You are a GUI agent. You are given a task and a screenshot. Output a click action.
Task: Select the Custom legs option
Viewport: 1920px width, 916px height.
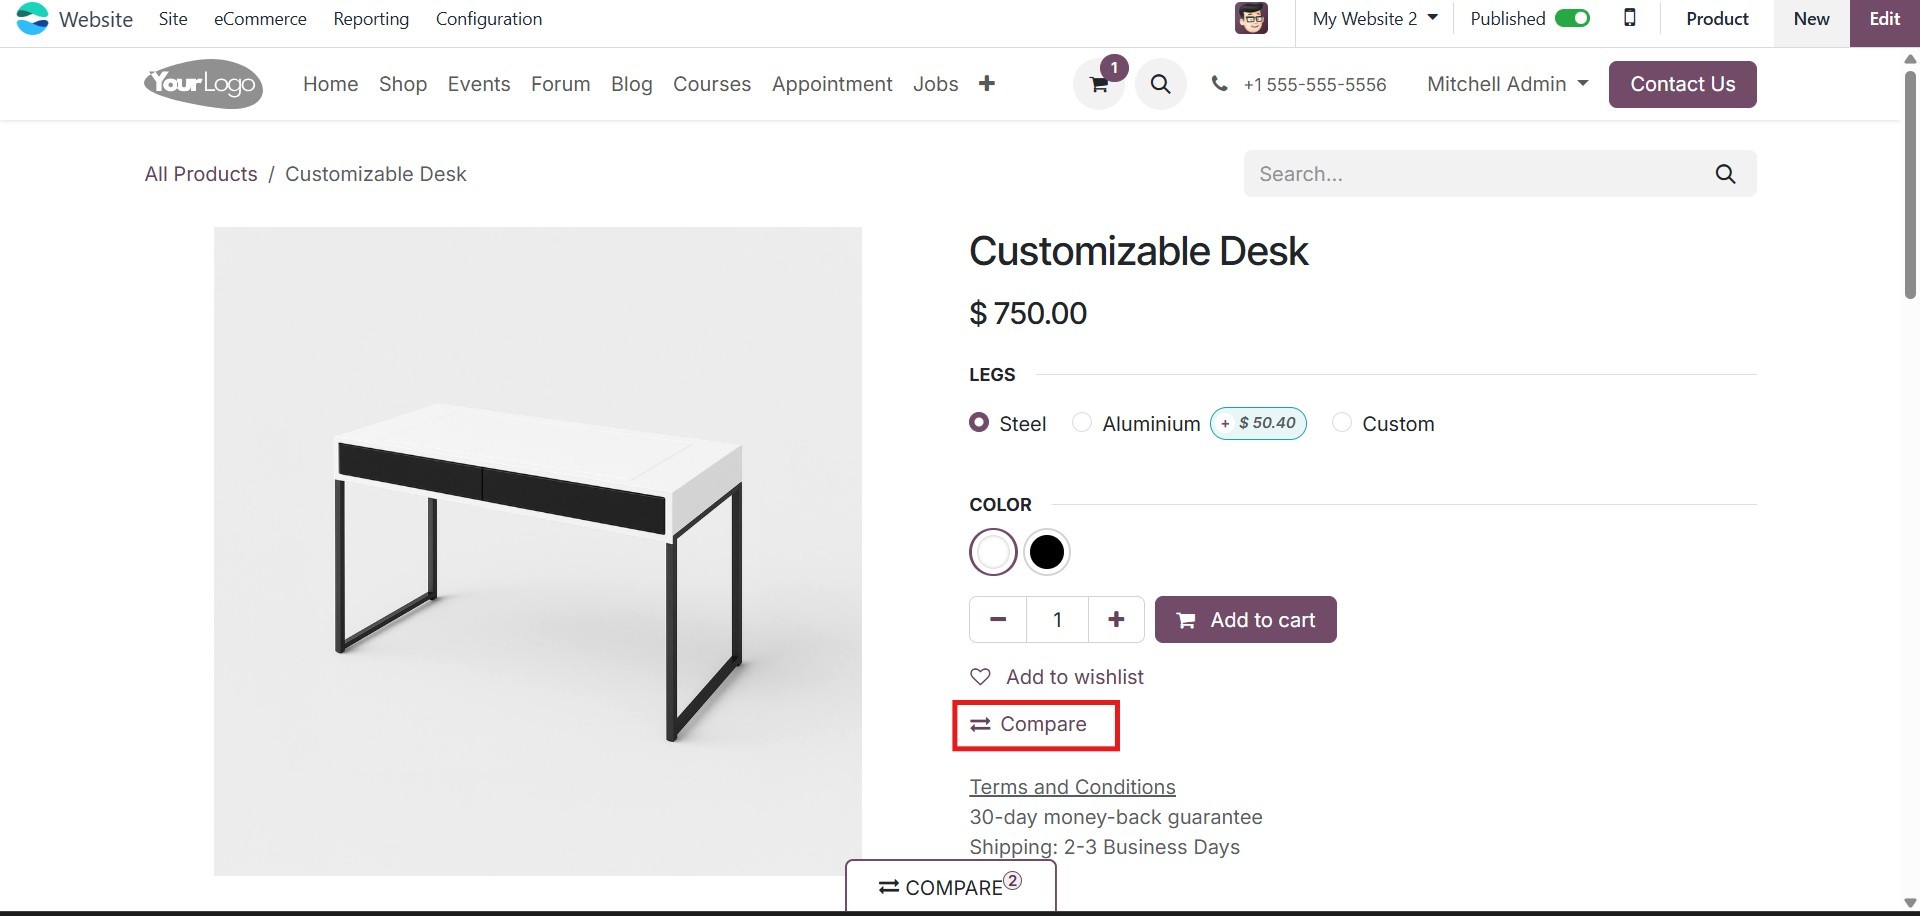[1342, 423]
